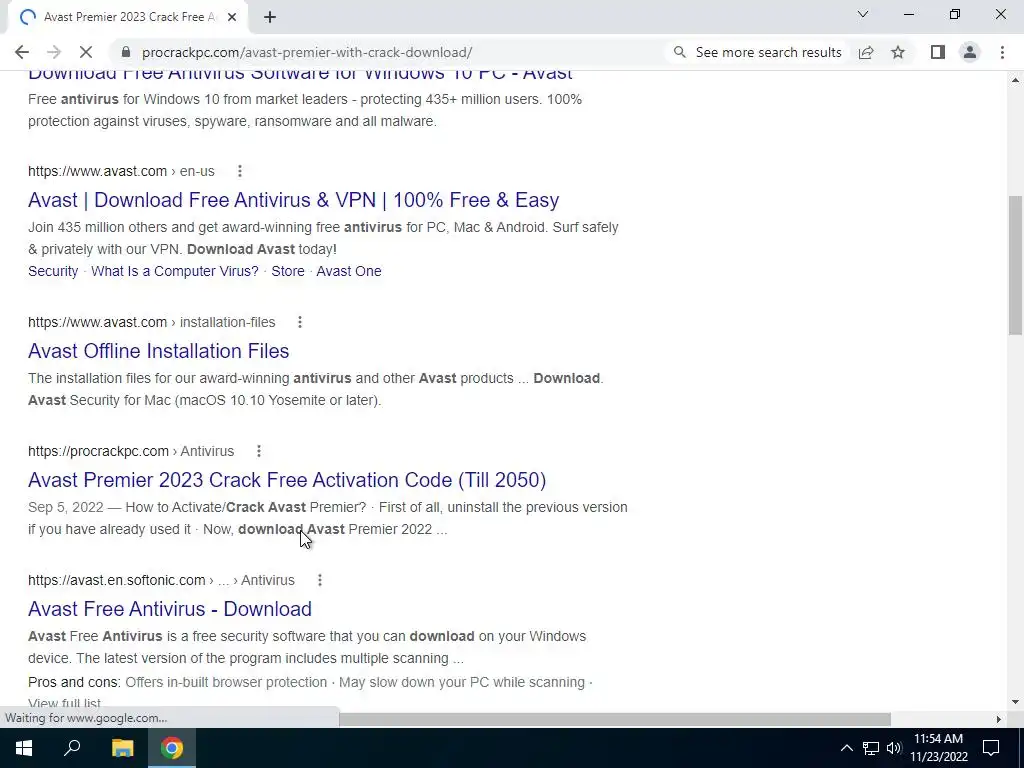Click the address bar URL

[x=307, y=52]
